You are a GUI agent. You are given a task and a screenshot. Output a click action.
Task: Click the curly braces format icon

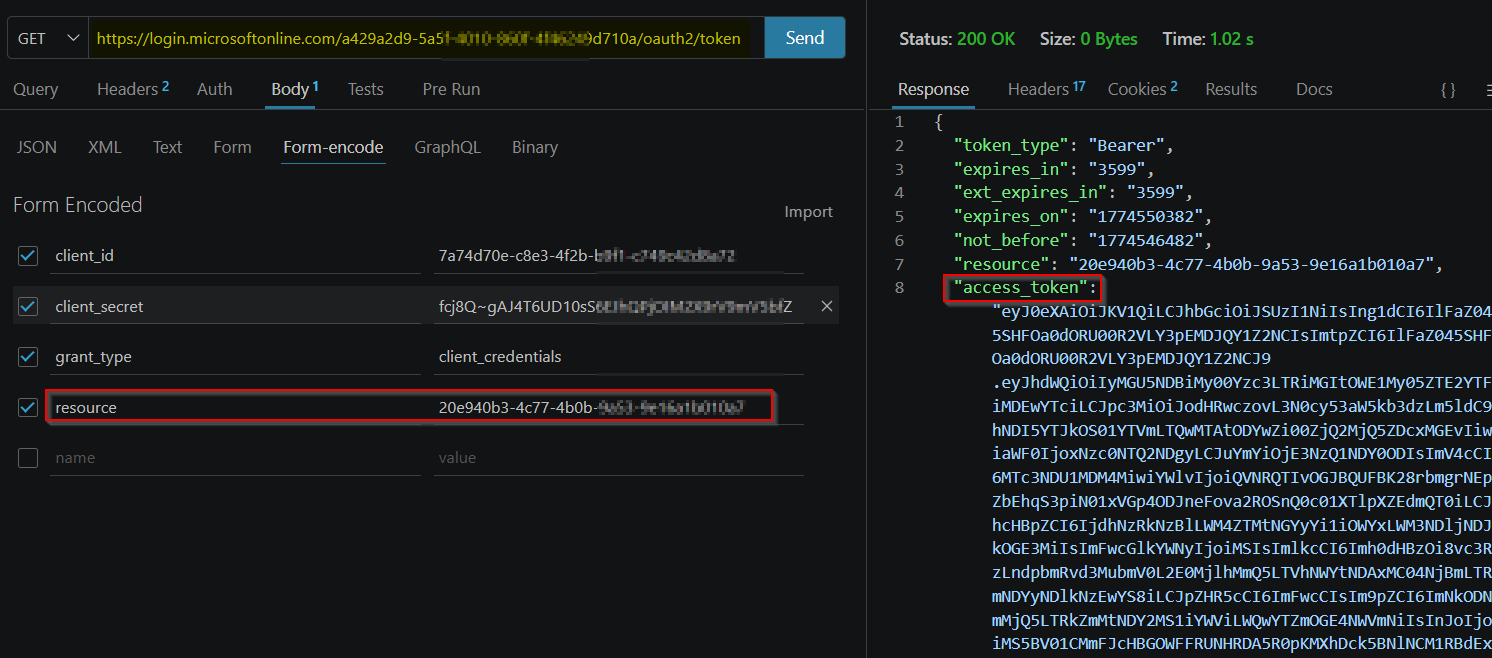(x=1447, y=89)
